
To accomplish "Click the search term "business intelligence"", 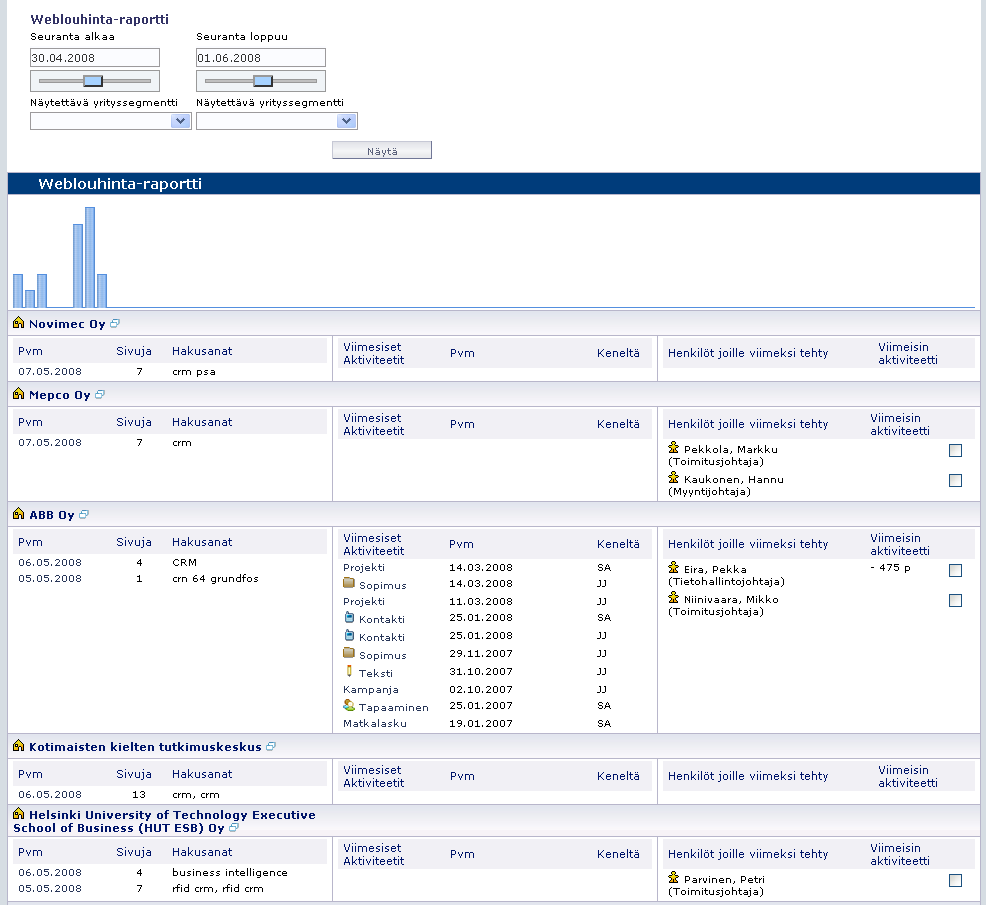I will 230,872.
